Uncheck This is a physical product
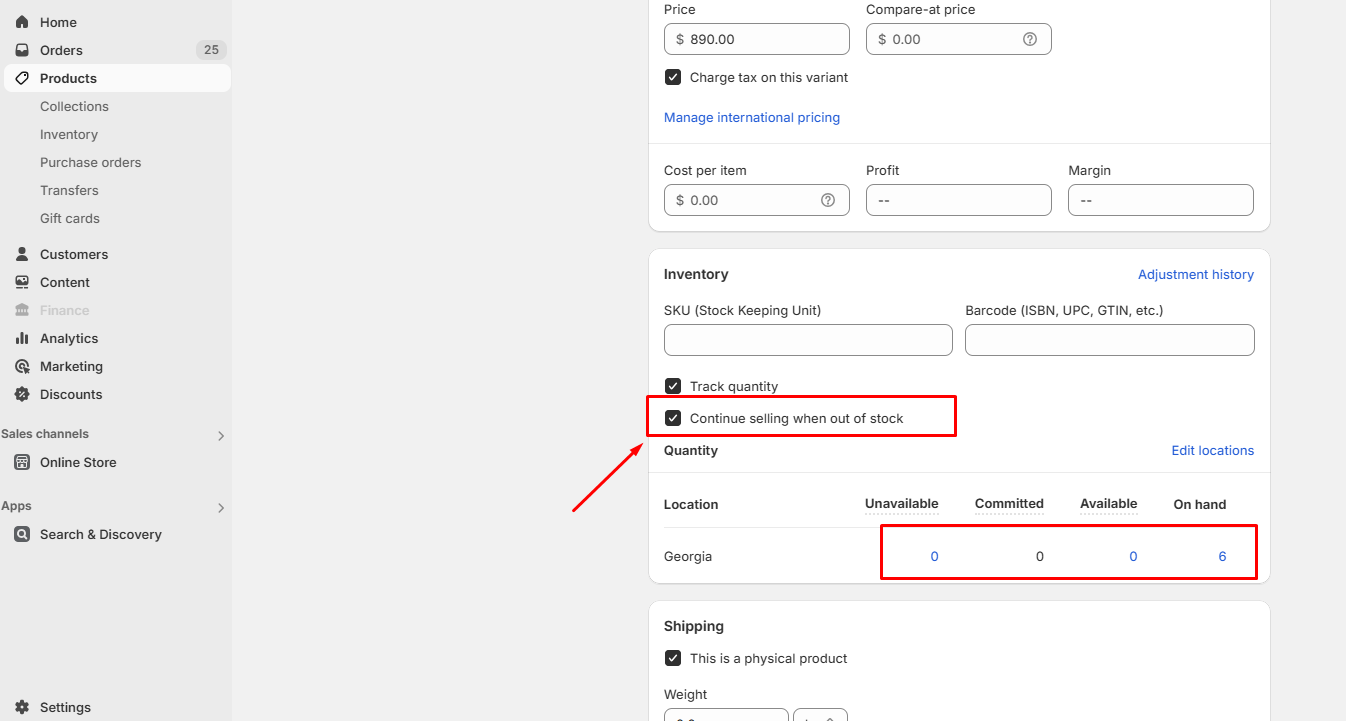 (673, 658)
